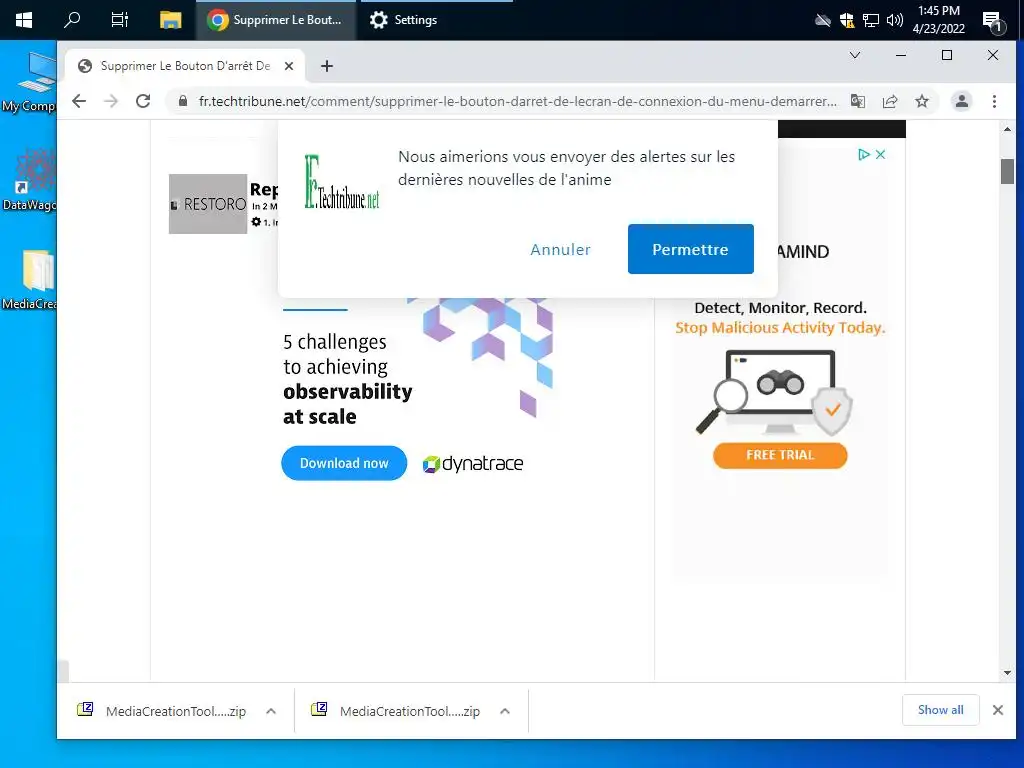The image size is (1024, 768).
Task: Click Stop Malicious Activity Today text
Action: pos(780,328)
